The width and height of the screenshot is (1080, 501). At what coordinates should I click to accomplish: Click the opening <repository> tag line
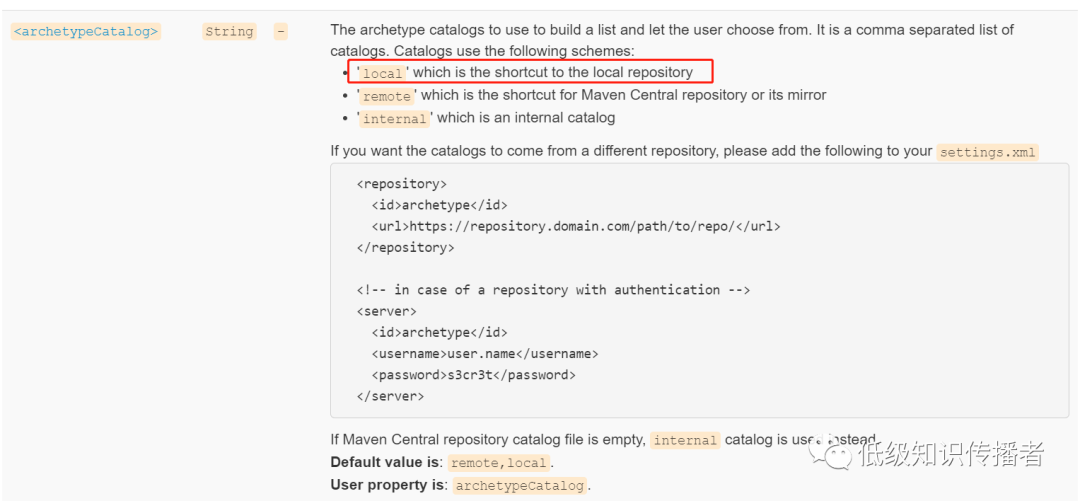(x=401, y=184)
